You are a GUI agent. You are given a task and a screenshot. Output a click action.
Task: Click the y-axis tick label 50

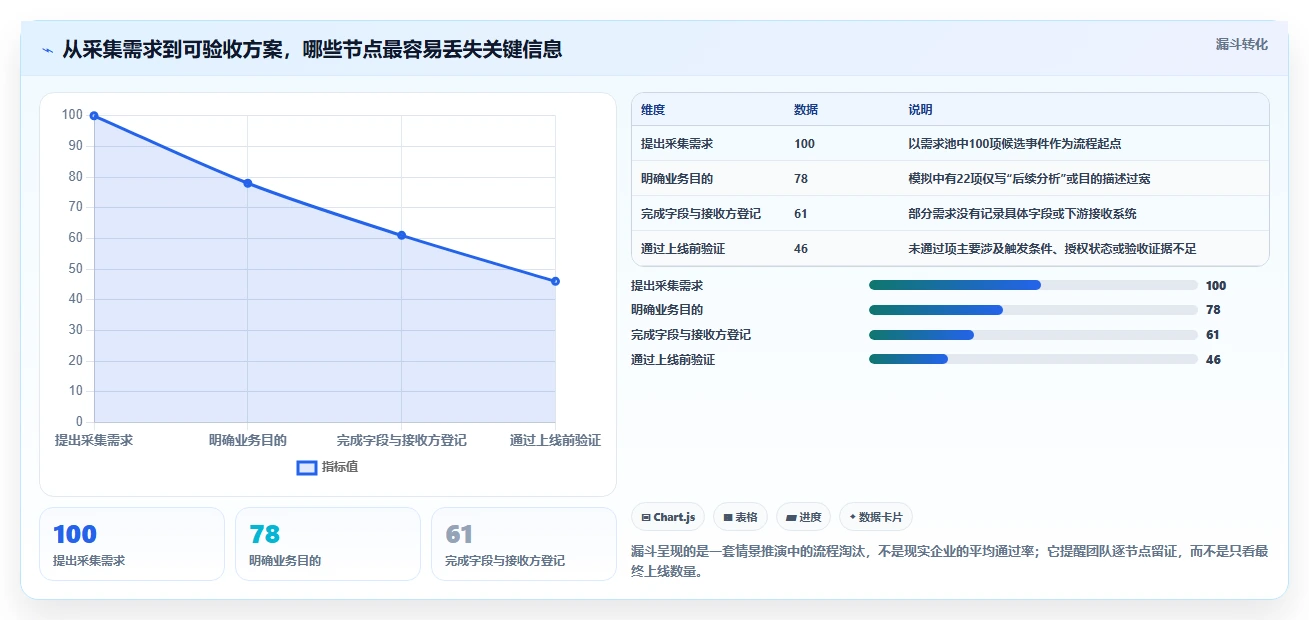pos(76,268)
